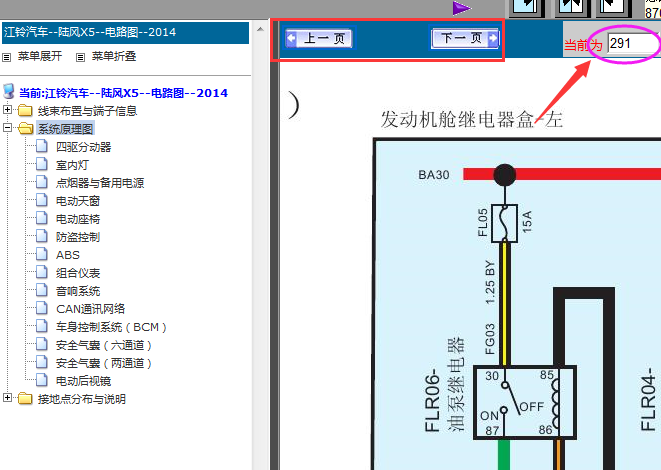The image size is (661, 470).
Task: Go to previous page with 上一页
Action: pyautogui.click(x=320, y=38)
